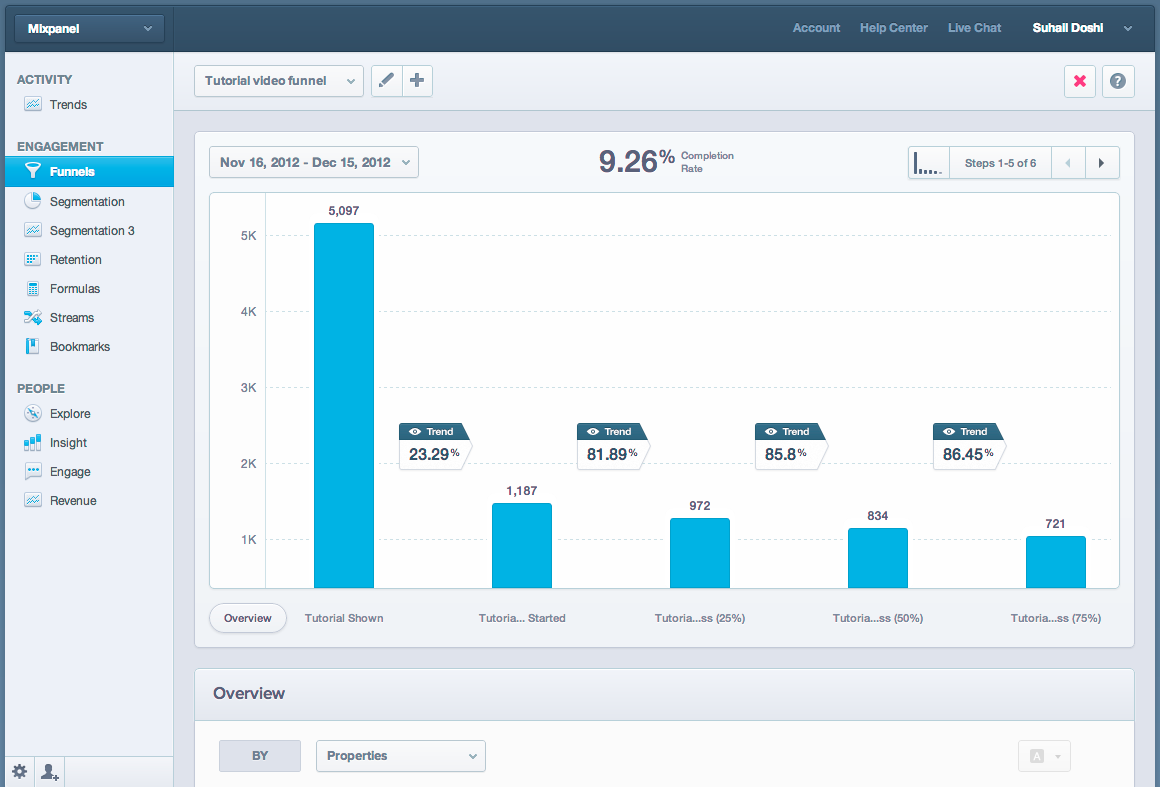Click the pencil edit funnel icon
This screenshot has width=1160, height=787.
pos(387,81)
